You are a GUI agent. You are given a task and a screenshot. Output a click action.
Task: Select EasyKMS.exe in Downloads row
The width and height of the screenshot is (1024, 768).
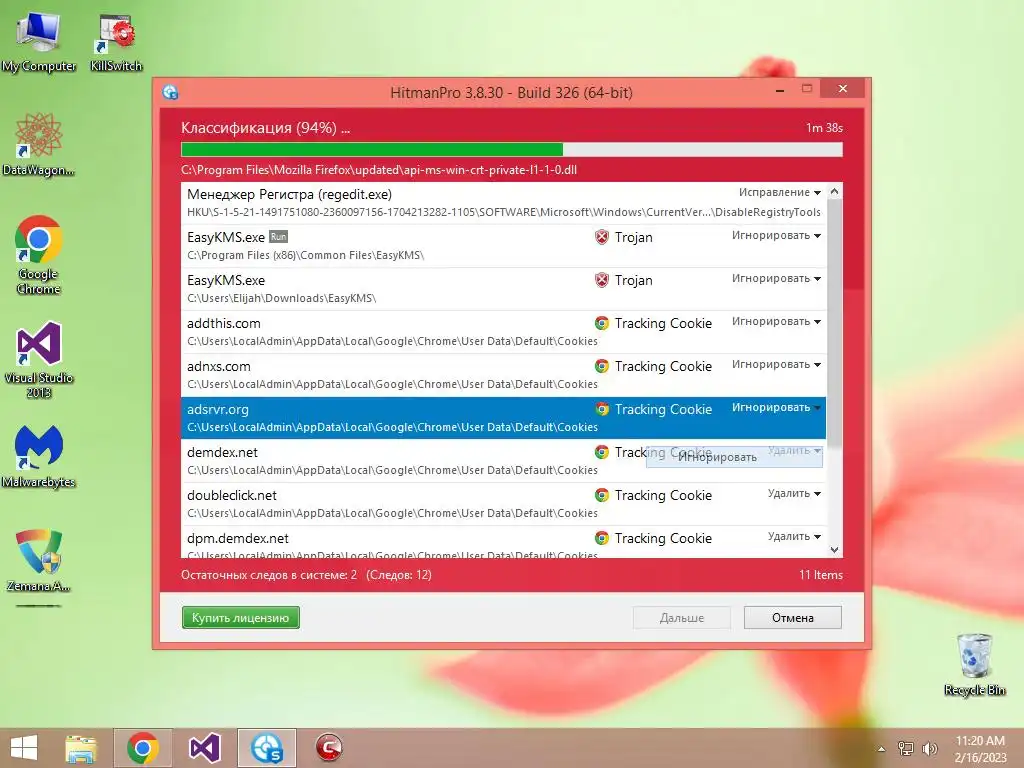coord(504,289)
